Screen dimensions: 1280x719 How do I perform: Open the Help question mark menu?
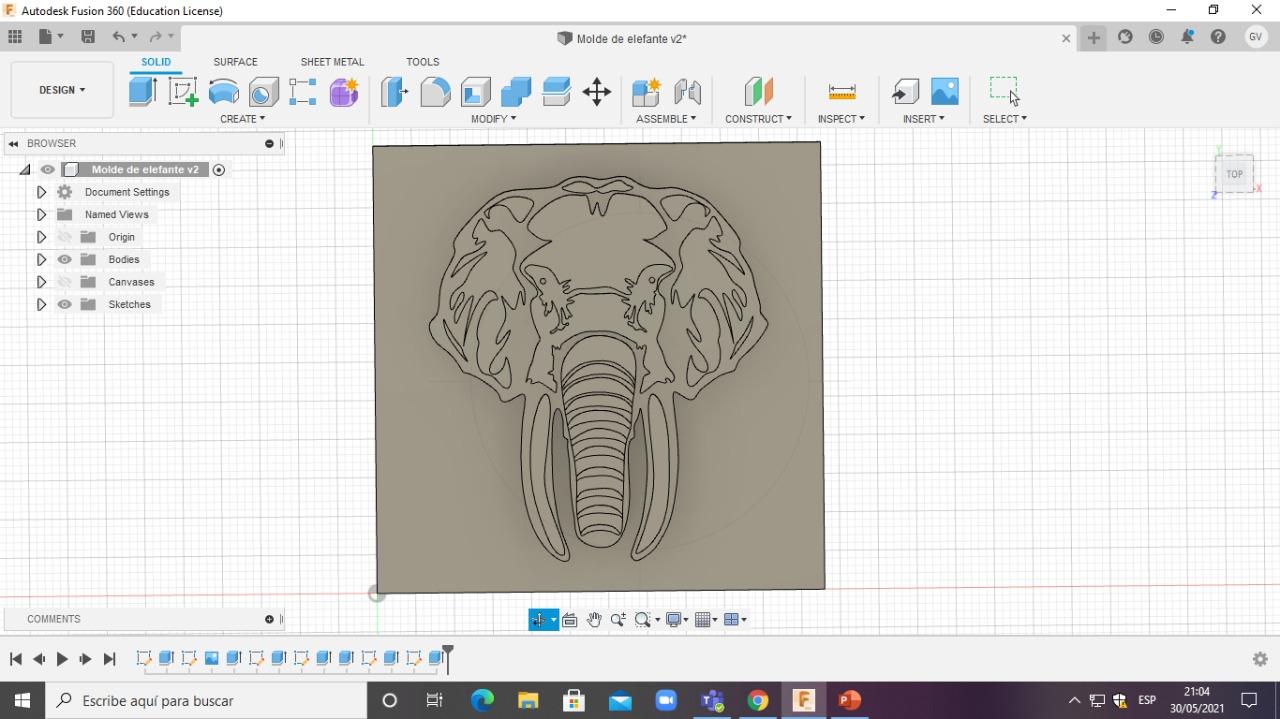coord(1218,37)
